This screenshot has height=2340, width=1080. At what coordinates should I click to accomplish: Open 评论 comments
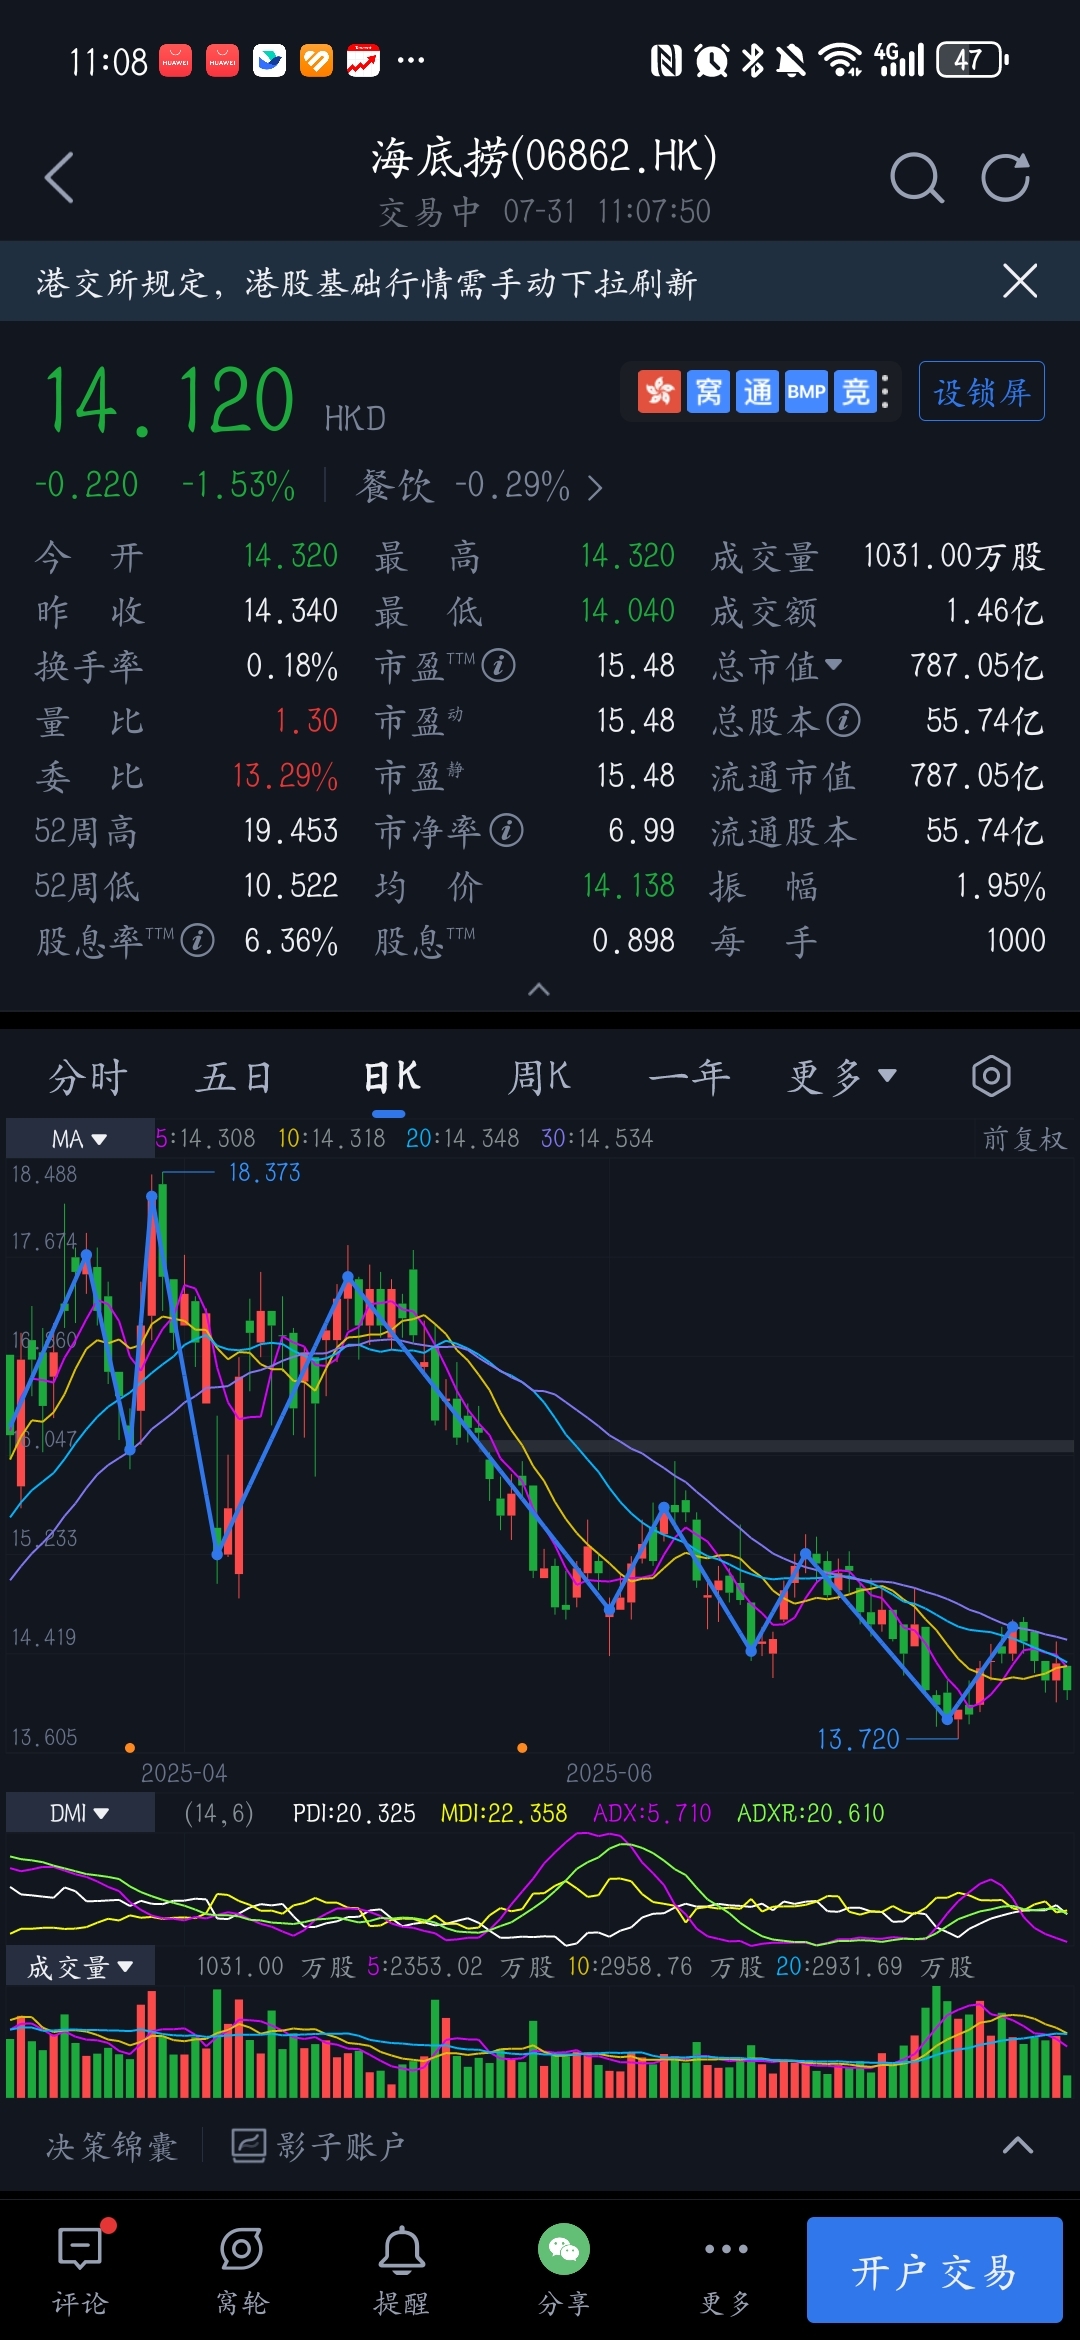[80, 2271]
